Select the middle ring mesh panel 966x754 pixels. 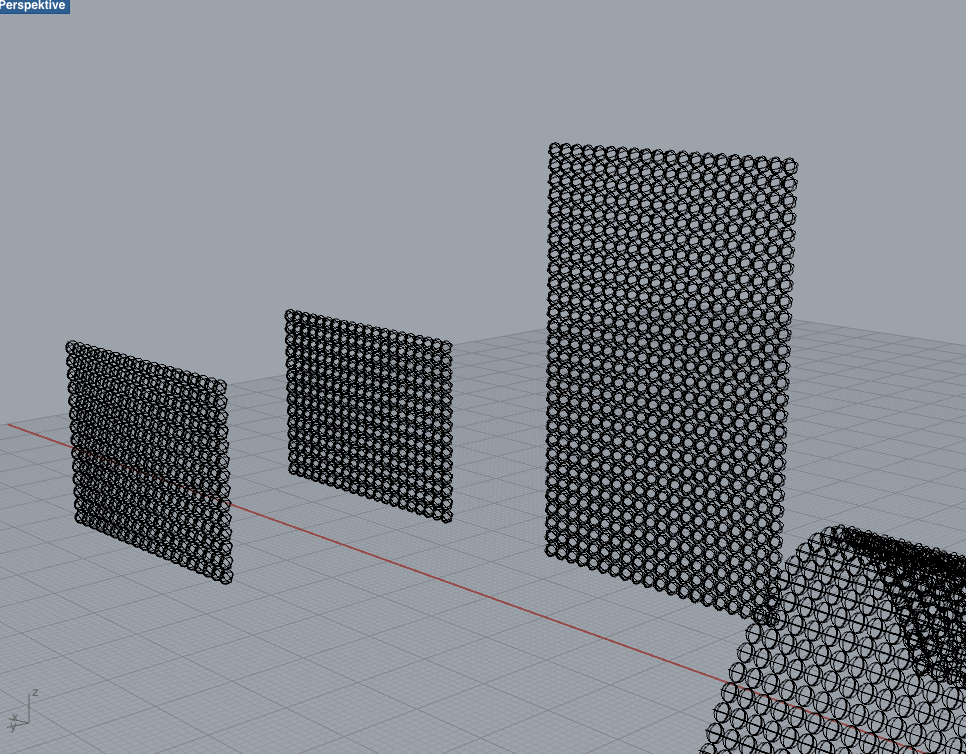pyautogui.click(x=368, y=416)
